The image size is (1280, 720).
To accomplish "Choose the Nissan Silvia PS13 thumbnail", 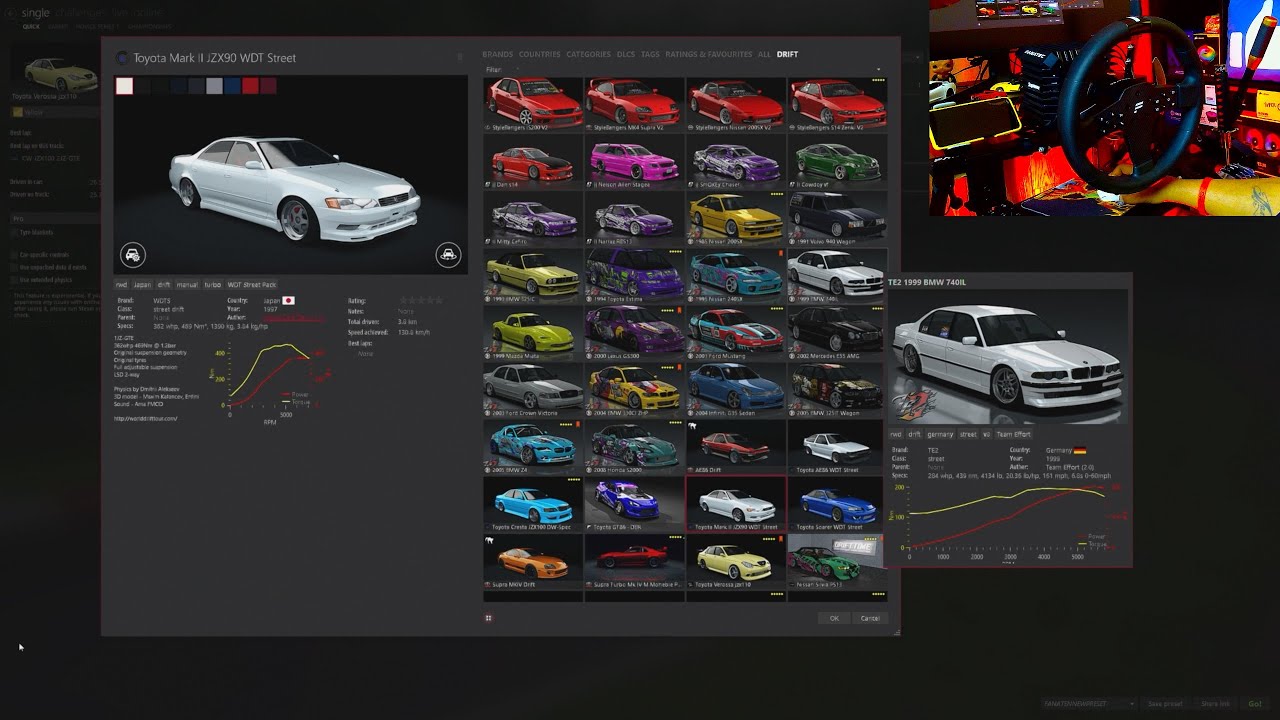I will point(836,560).
